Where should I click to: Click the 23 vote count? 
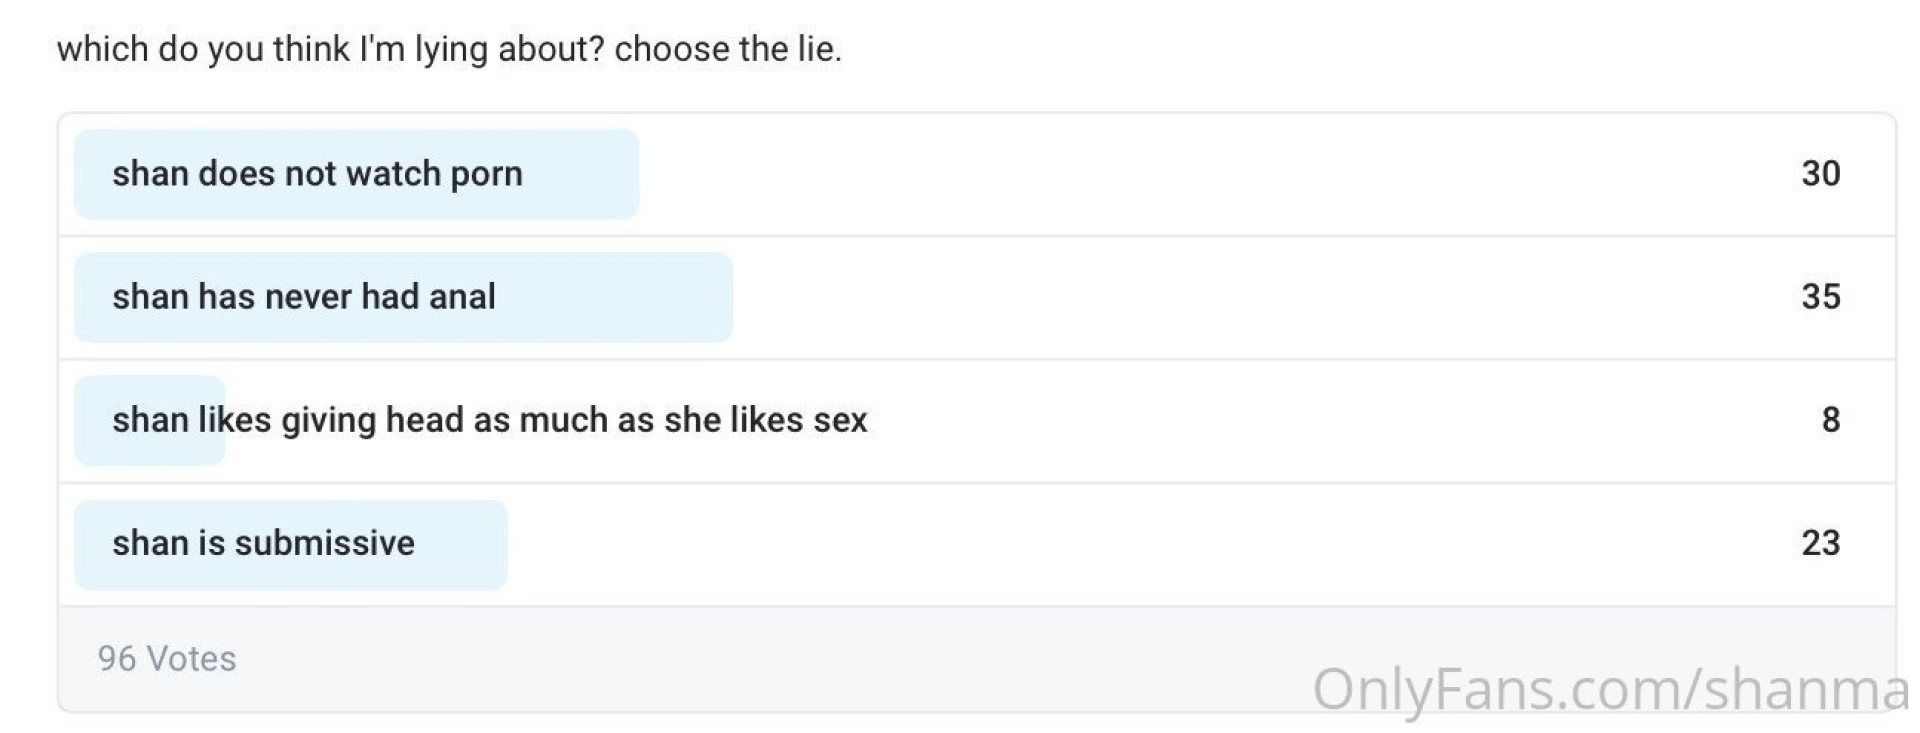[x=1820, y=543]
